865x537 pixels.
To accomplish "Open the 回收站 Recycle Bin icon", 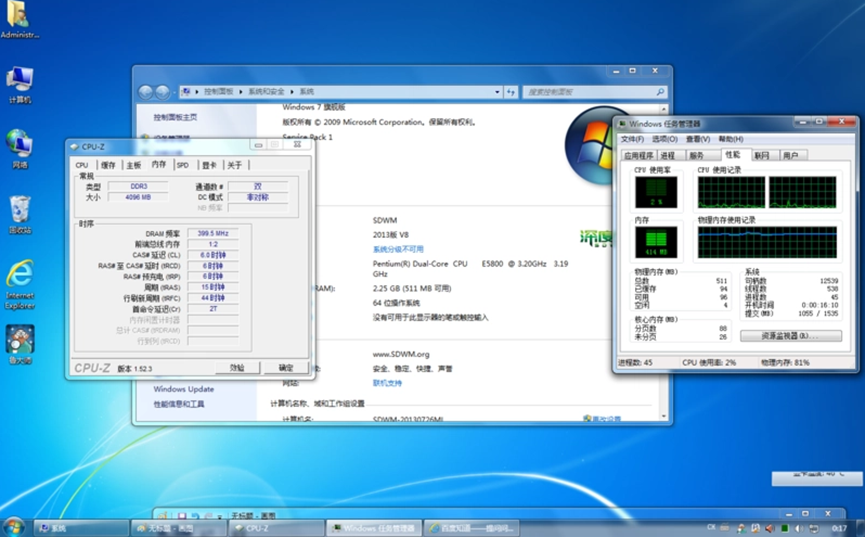I will 20,215.
